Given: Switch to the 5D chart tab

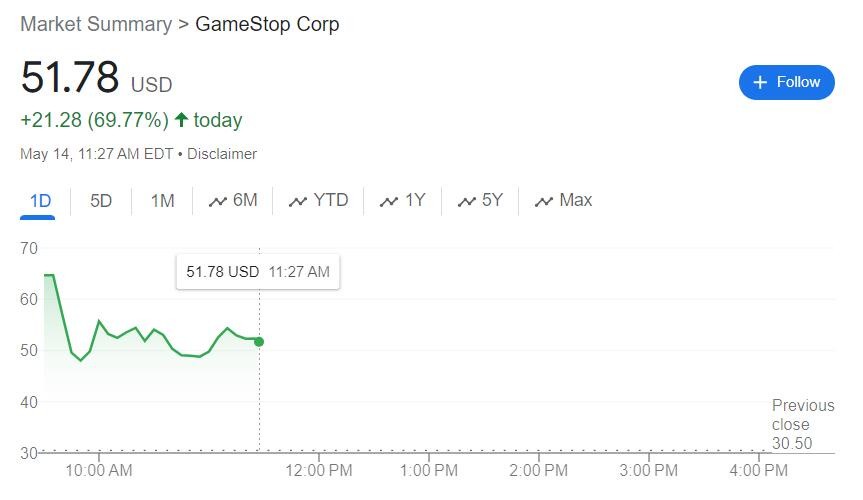Looking at the screenshot, I should tap(101, 201).
